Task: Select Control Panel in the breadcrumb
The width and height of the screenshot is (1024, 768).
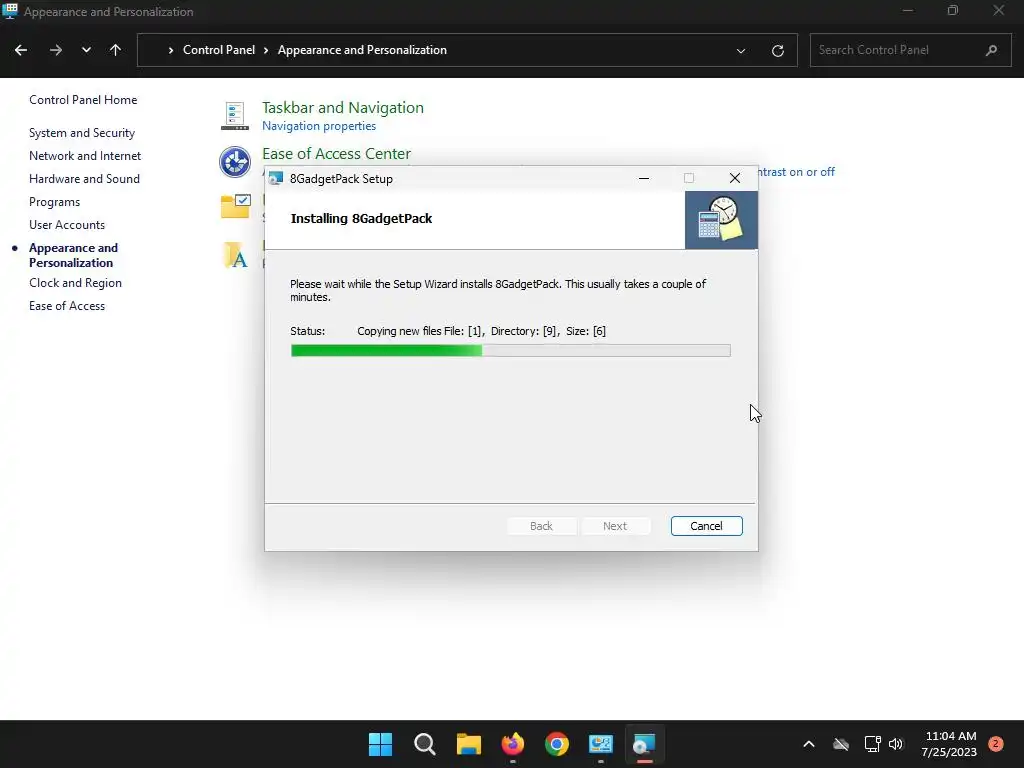Action: point(219,50)
